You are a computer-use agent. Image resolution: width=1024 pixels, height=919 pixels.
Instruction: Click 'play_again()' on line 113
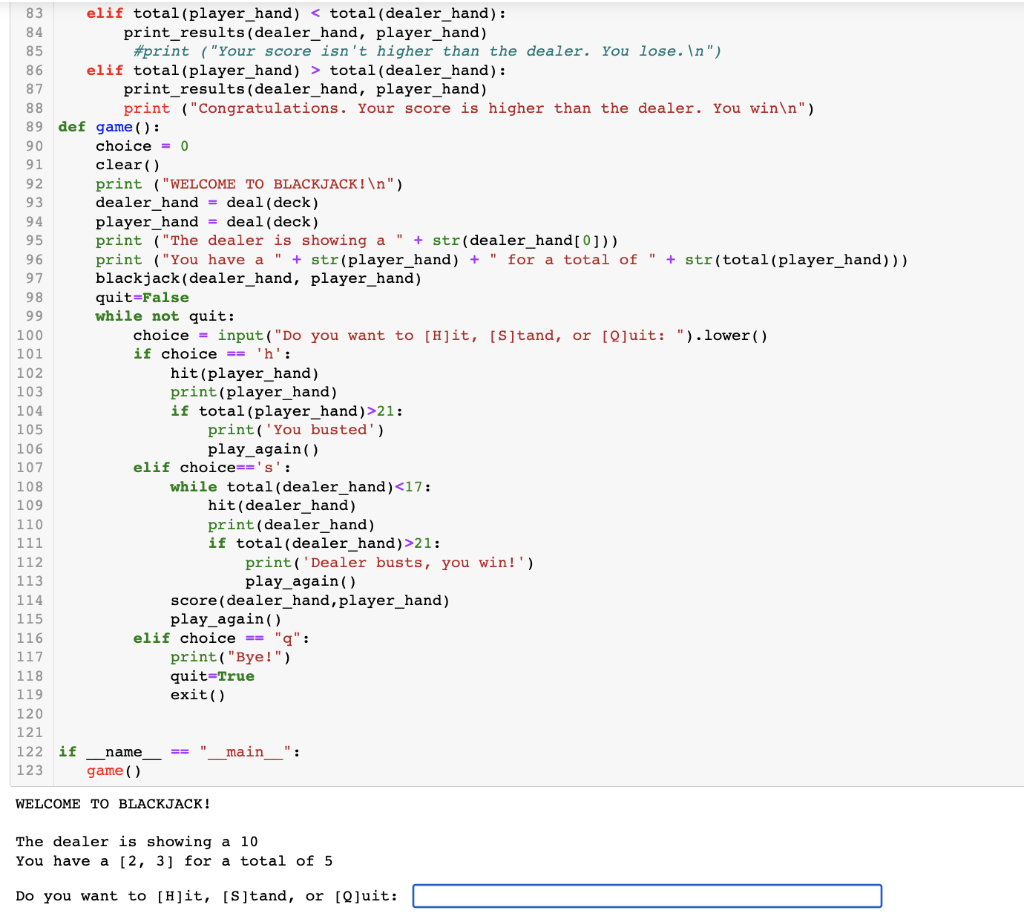point(300,581)
